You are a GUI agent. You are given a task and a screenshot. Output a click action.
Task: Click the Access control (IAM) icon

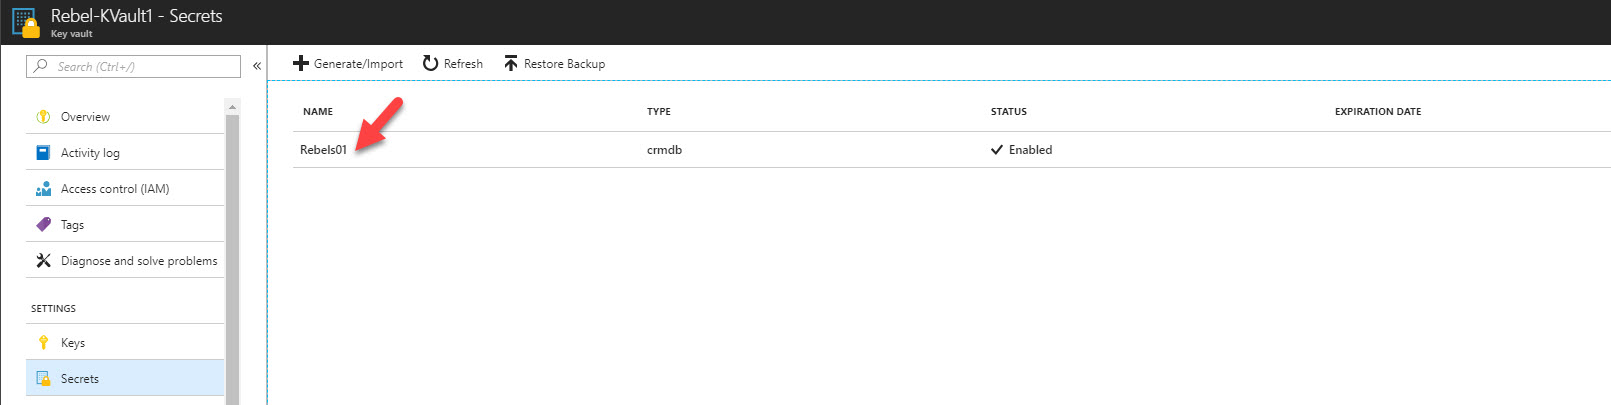click(43, 189)
